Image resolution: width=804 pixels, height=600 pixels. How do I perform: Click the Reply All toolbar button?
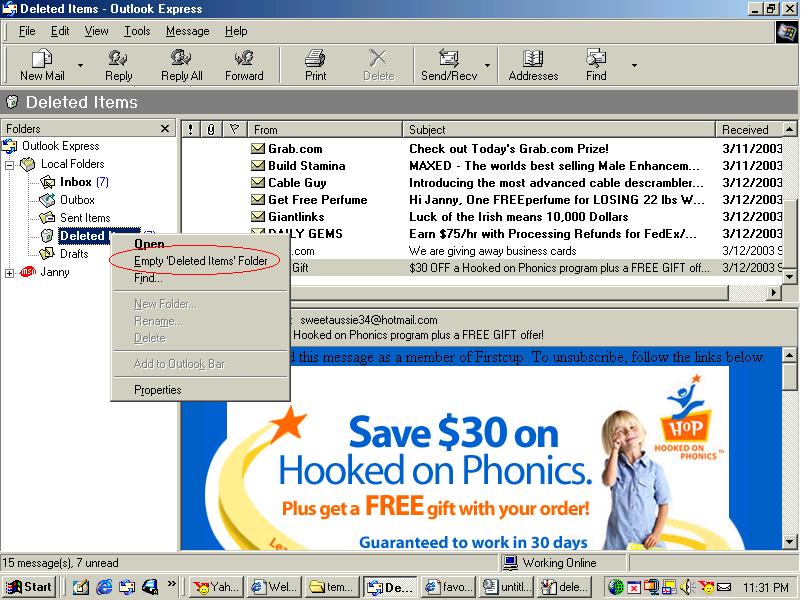click(x=182, y=65)
